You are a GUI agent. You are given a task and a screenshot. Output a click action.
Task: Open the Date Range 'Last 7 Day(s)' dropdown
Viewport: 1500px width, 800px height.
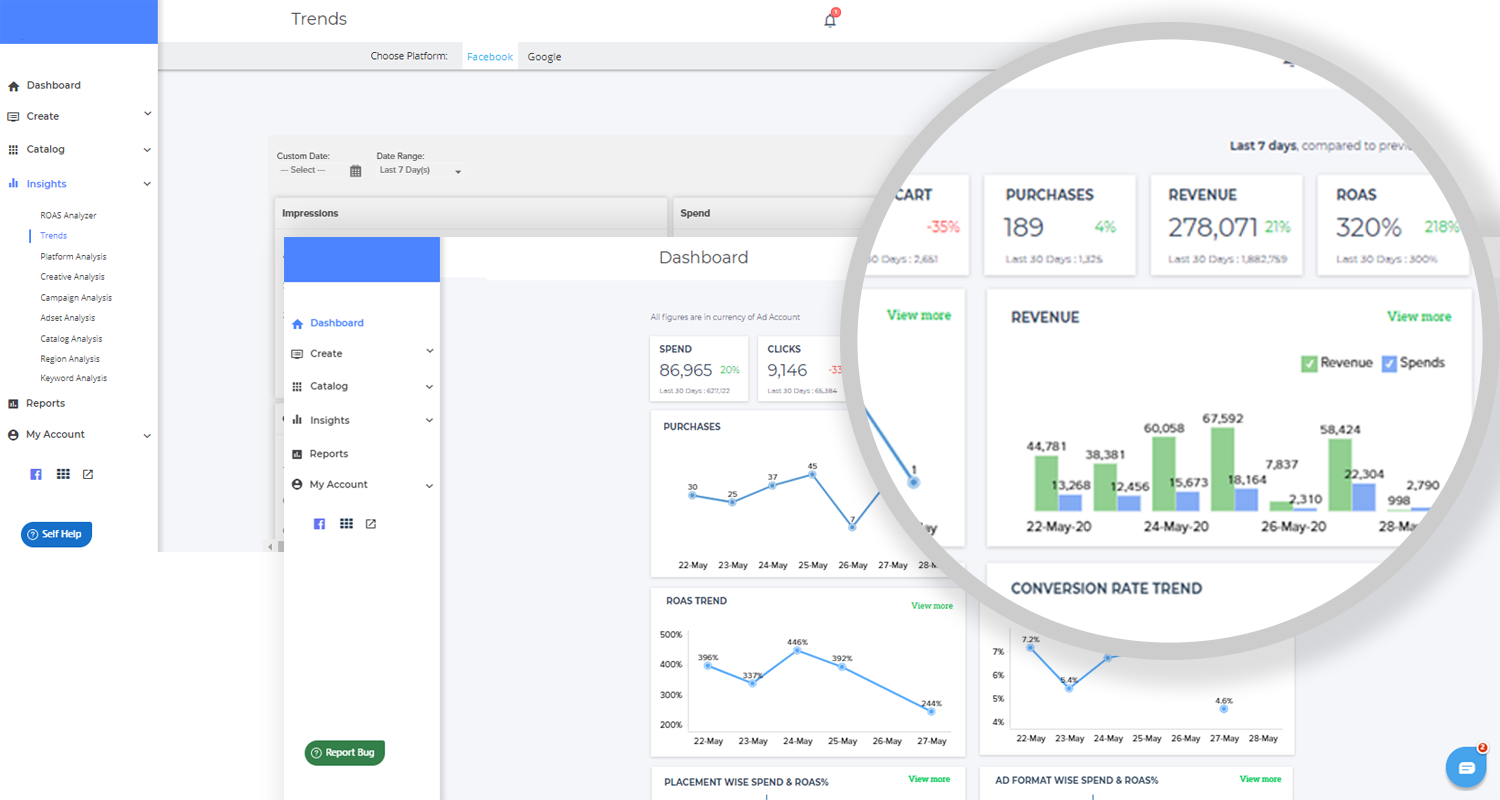click(x=420, y=171)
